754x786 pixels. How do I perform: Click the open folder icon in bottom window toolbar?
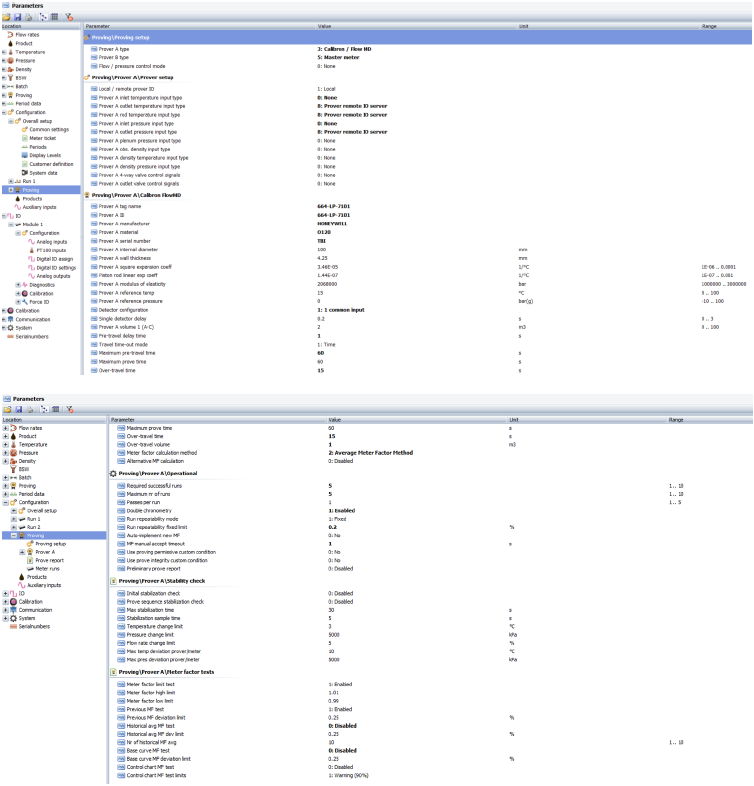tap(8, 410)
